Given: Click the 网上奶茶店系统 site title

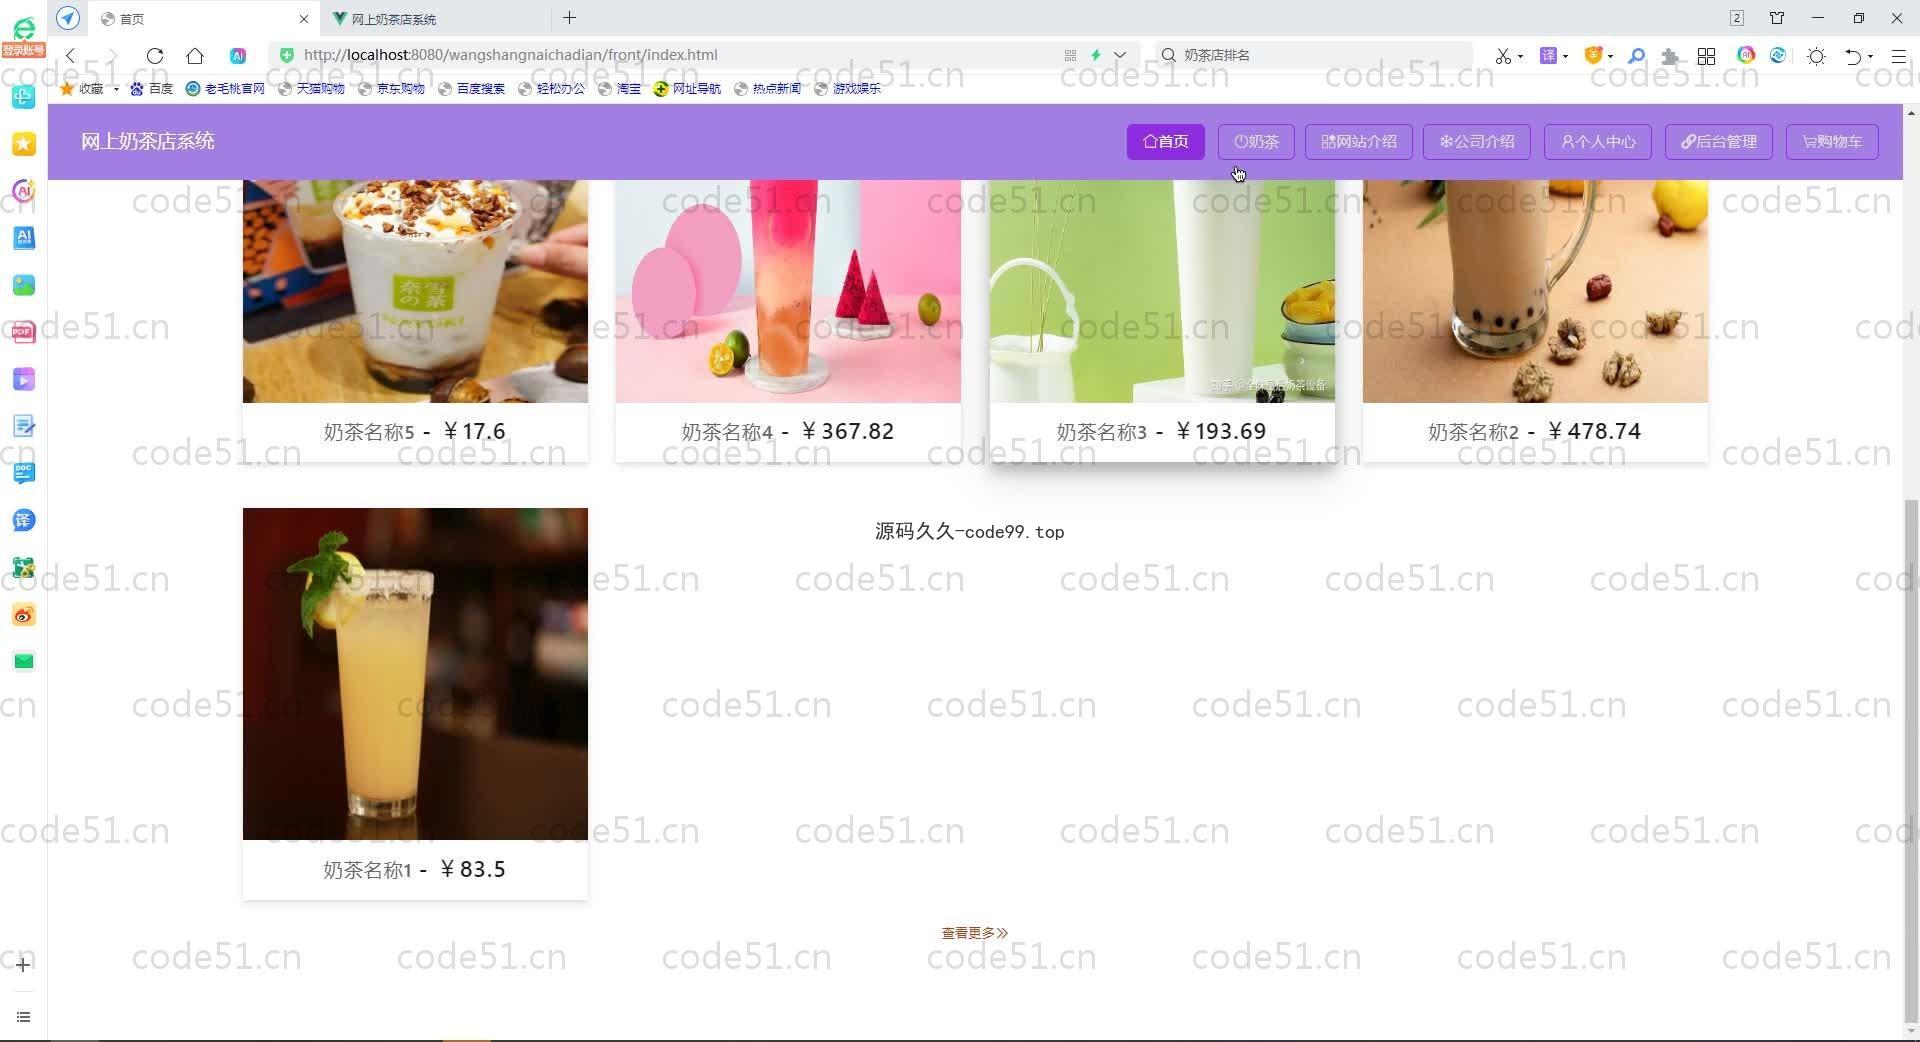Looking at the screenshot, I should [x=148, y=142].
